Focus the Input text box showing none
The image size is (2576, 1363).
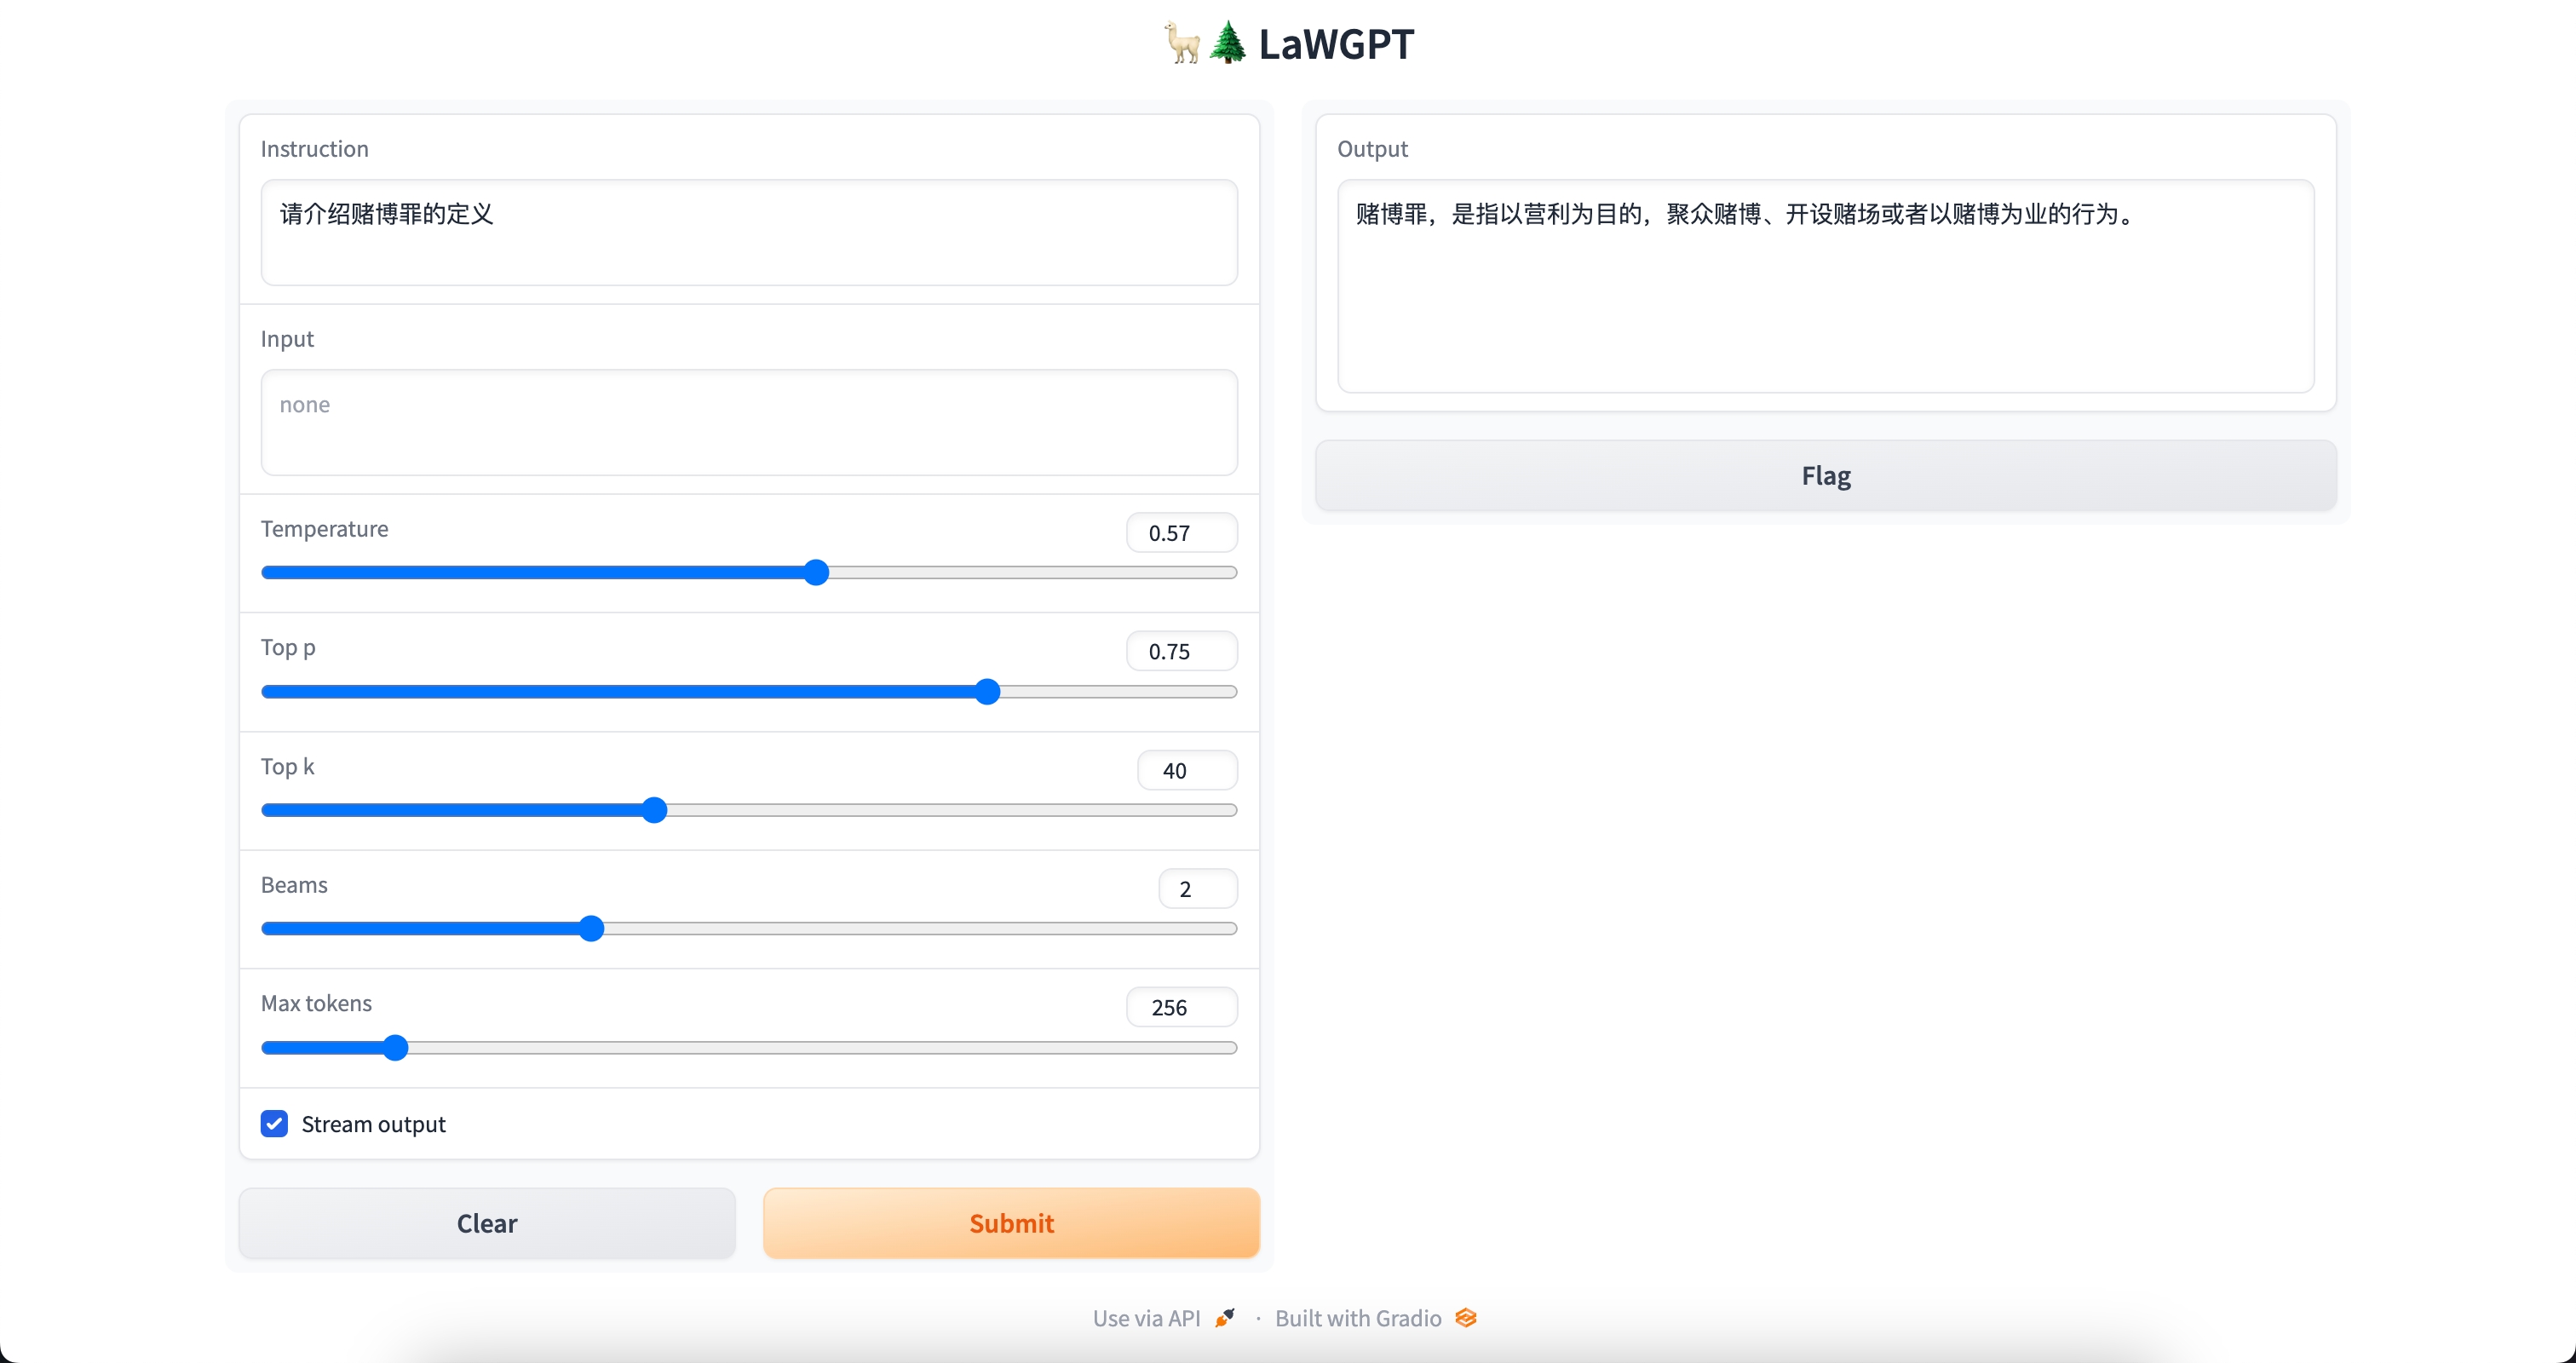748,422
